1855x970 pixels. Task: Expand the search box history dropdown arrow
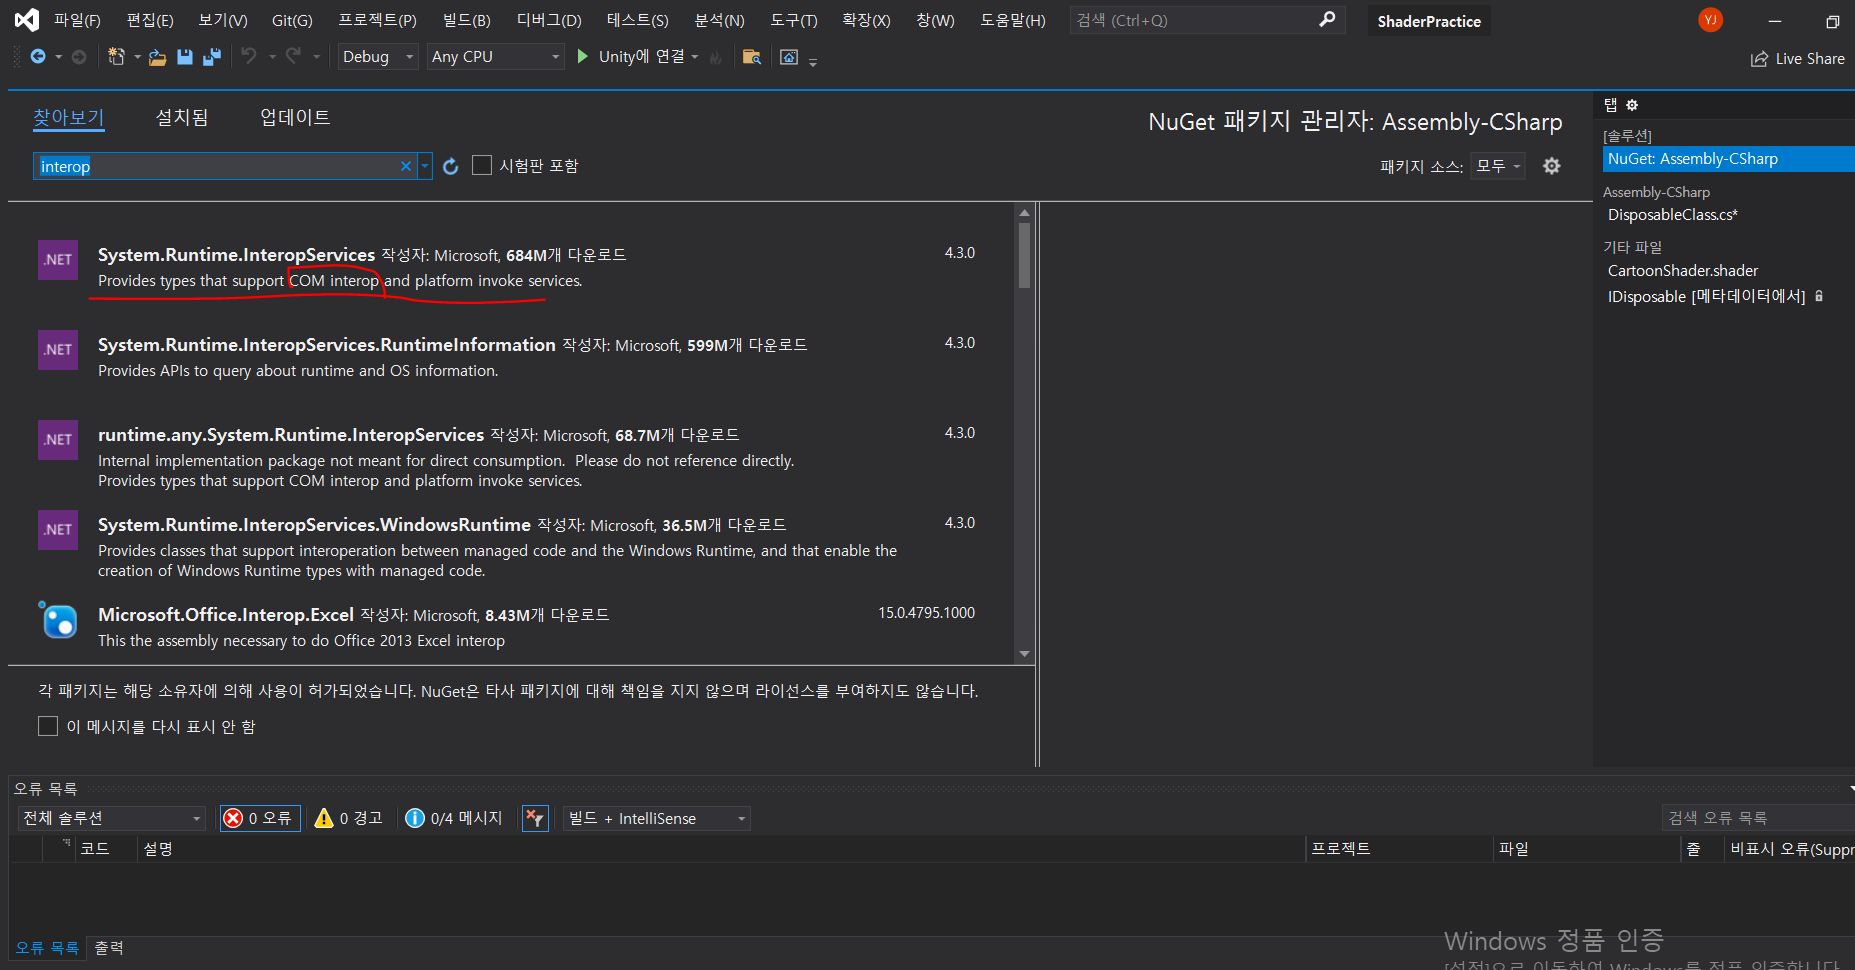tap(425, 166)
